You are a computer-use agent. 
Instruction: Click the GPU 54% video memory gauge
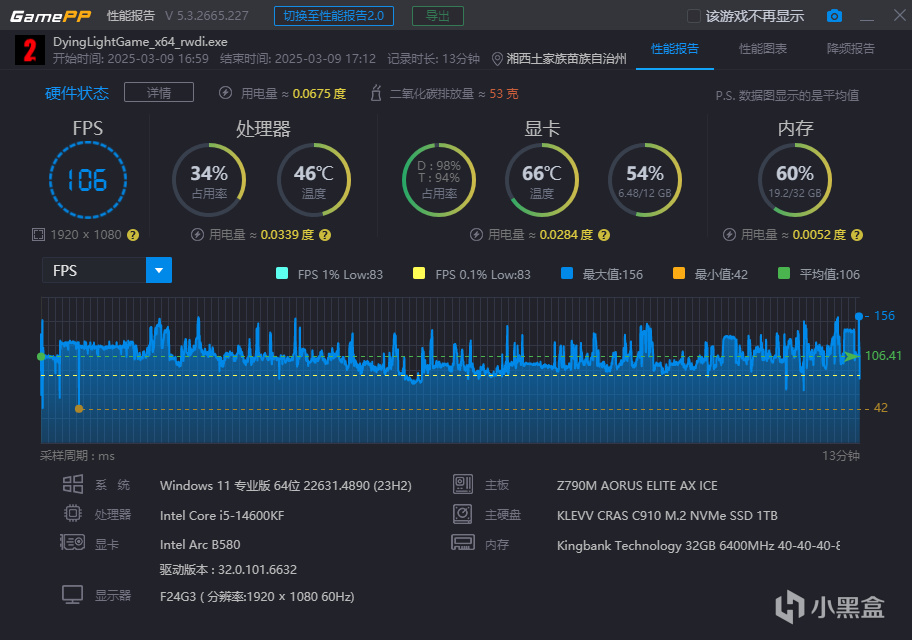pos(644,180)
